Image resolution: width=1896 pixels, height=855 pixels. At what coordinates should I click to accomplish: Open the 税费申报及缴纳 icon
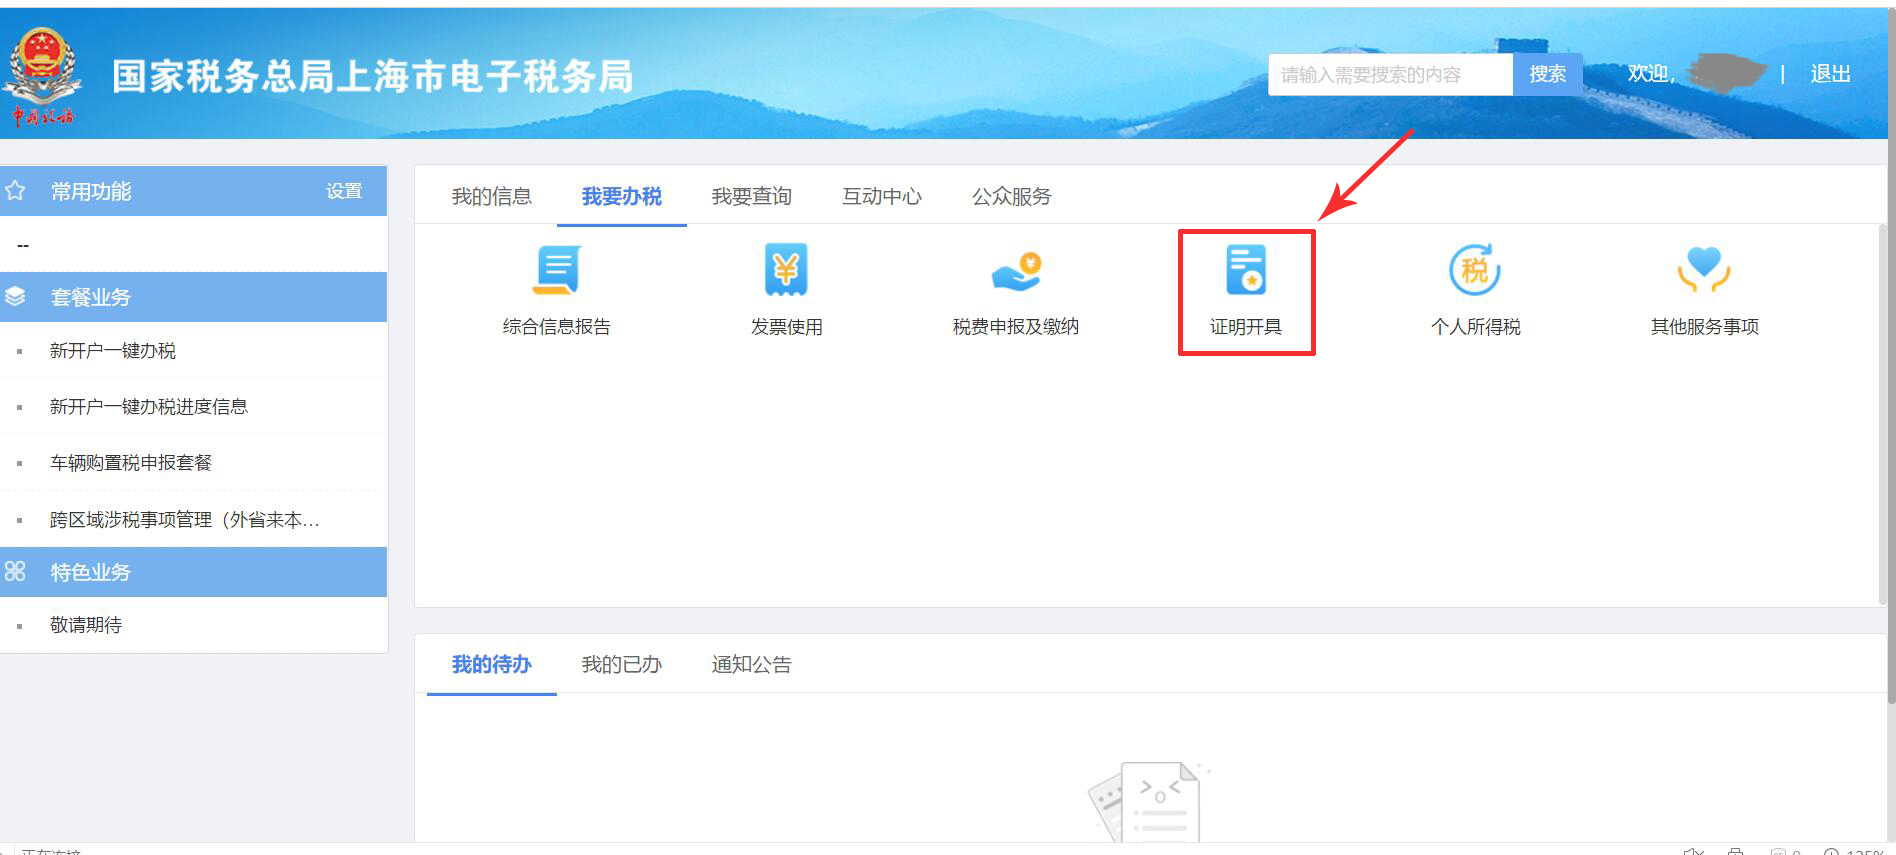[x=1016, y=271]
